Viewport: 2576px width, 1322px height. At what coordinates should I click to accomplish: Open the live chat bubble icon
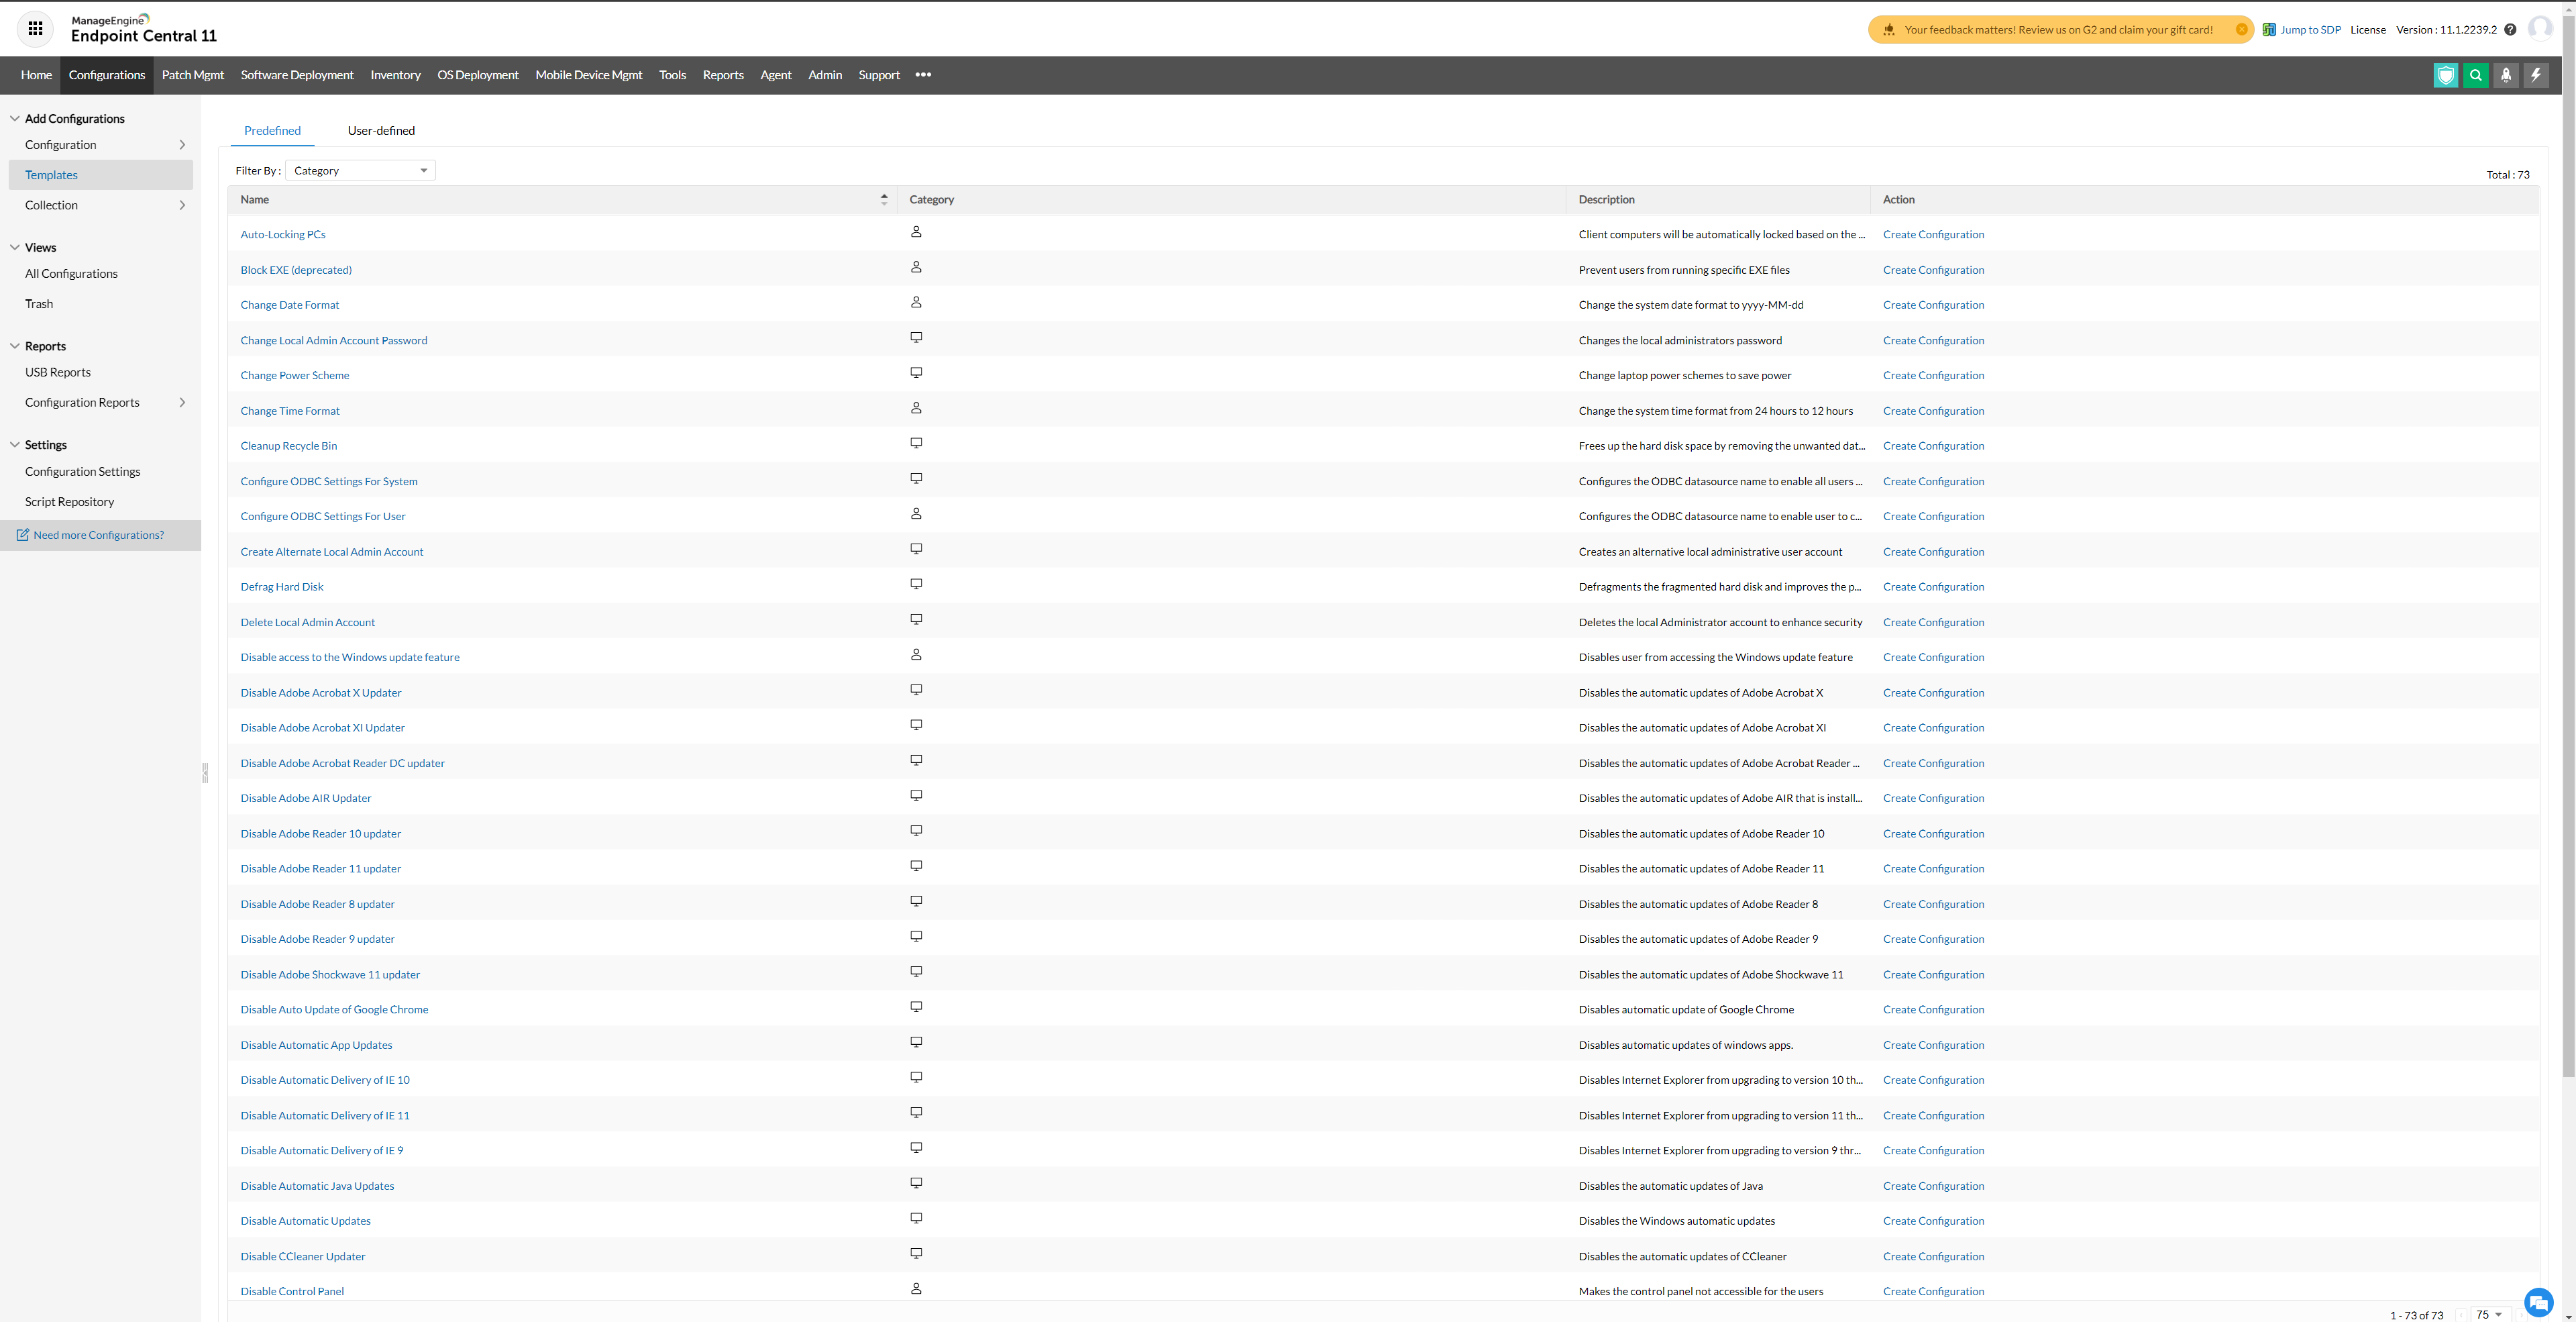(x=2538, y=1302)
